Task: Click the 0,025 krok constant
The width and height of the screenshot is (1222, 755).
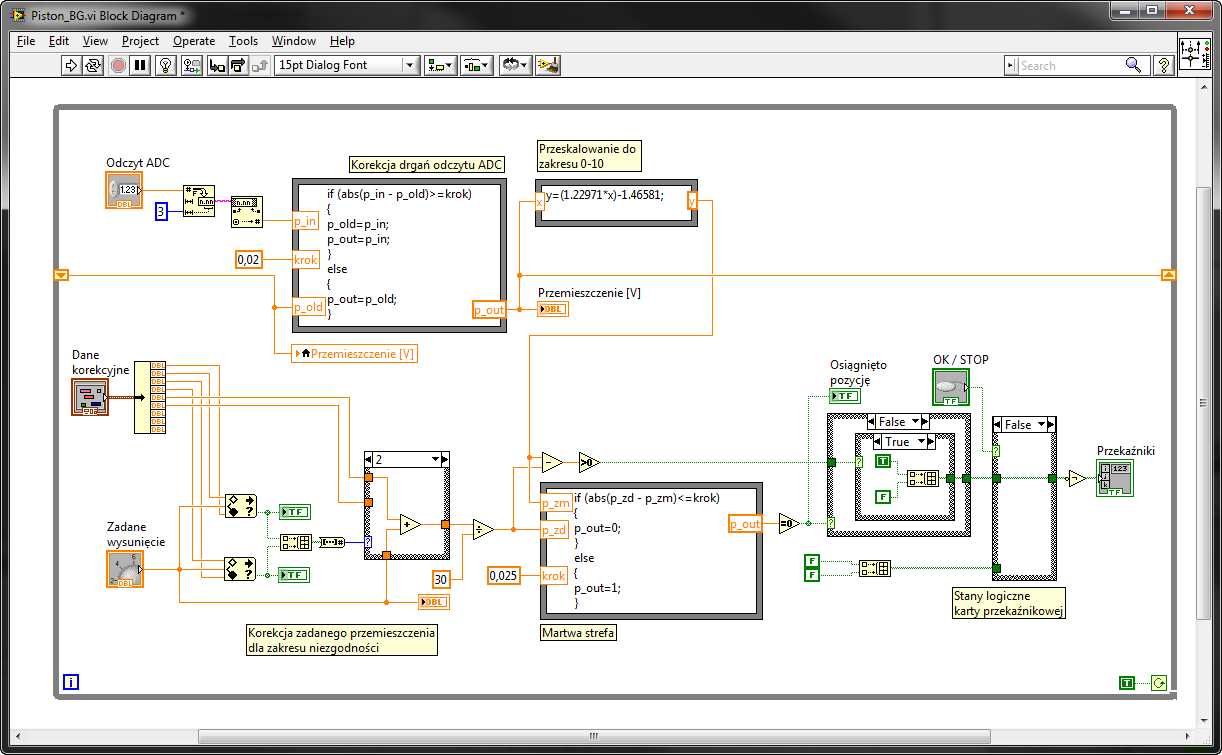Action: pyautogui.click(x=503, y=575)
